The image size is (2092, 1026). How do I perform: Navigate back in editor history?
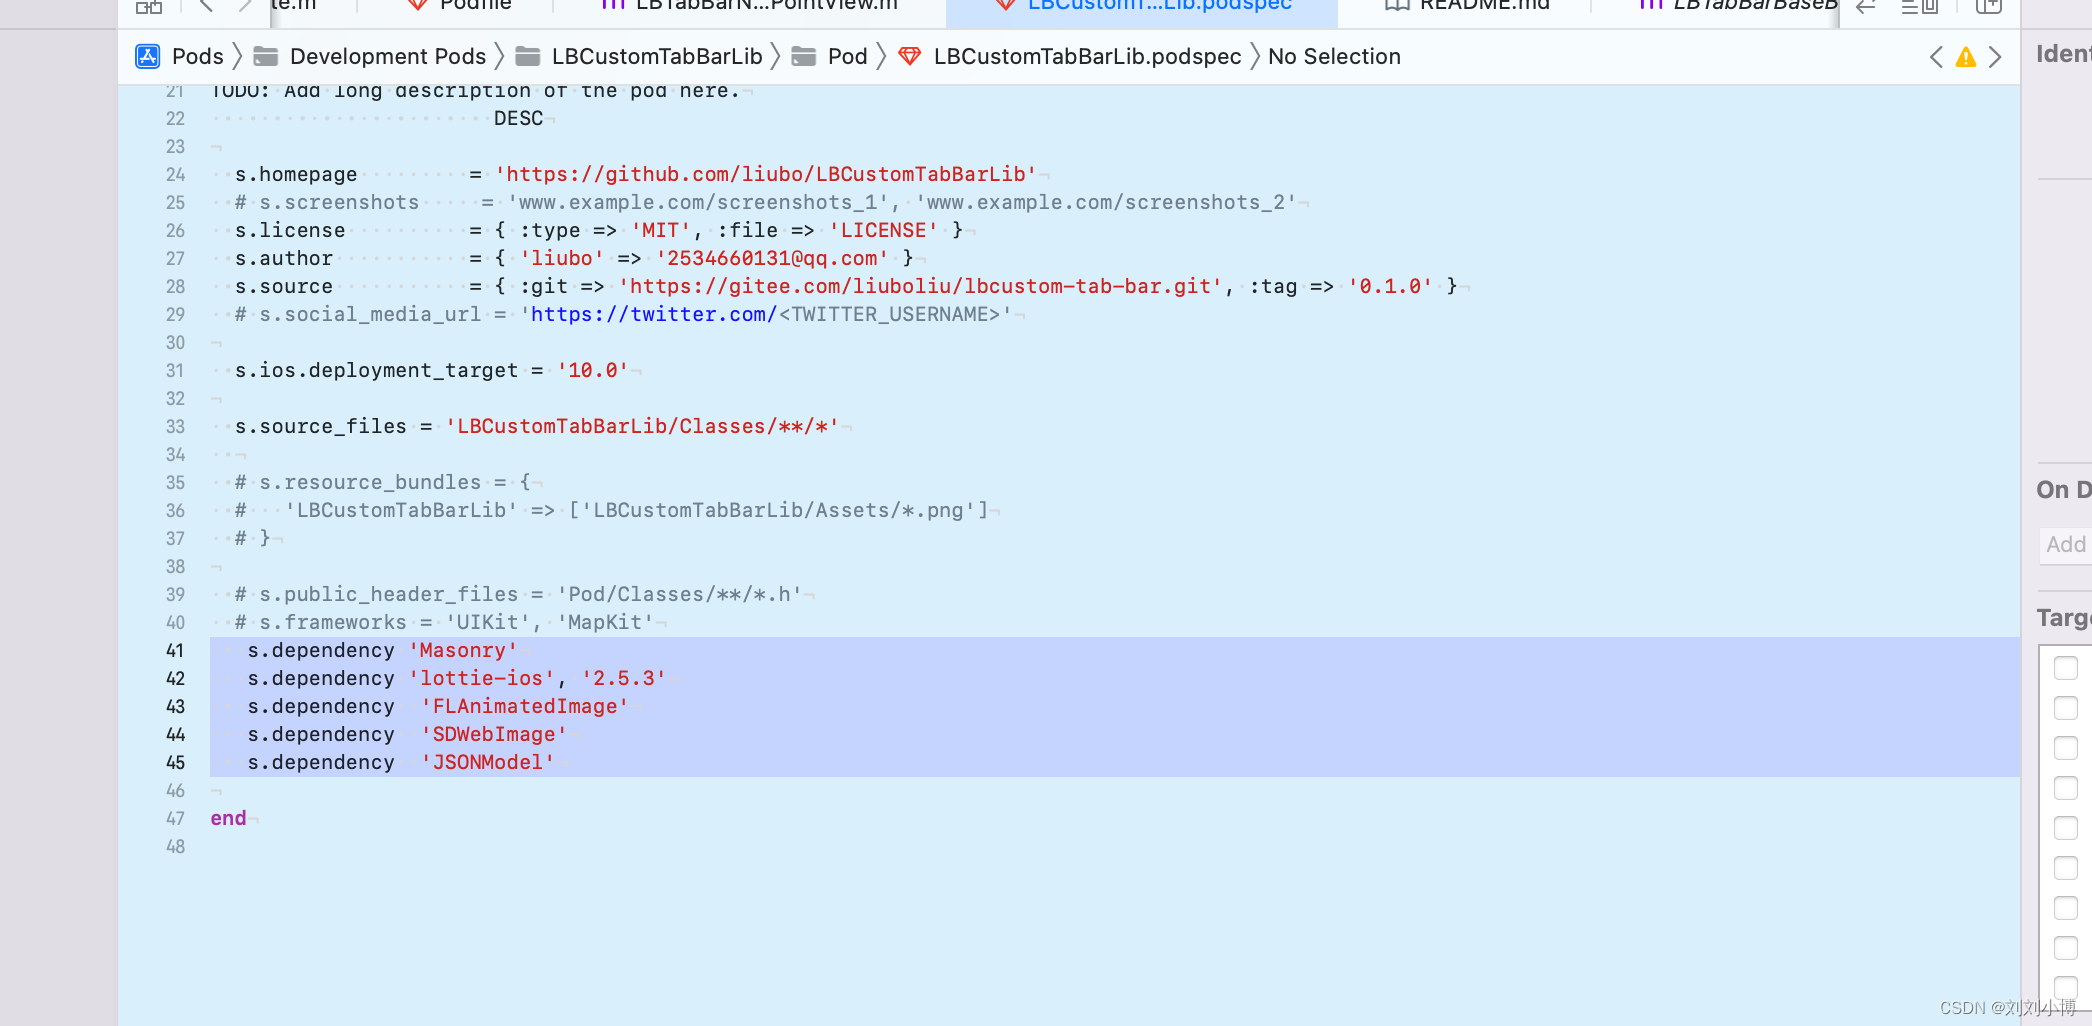[x=206, y=5]
